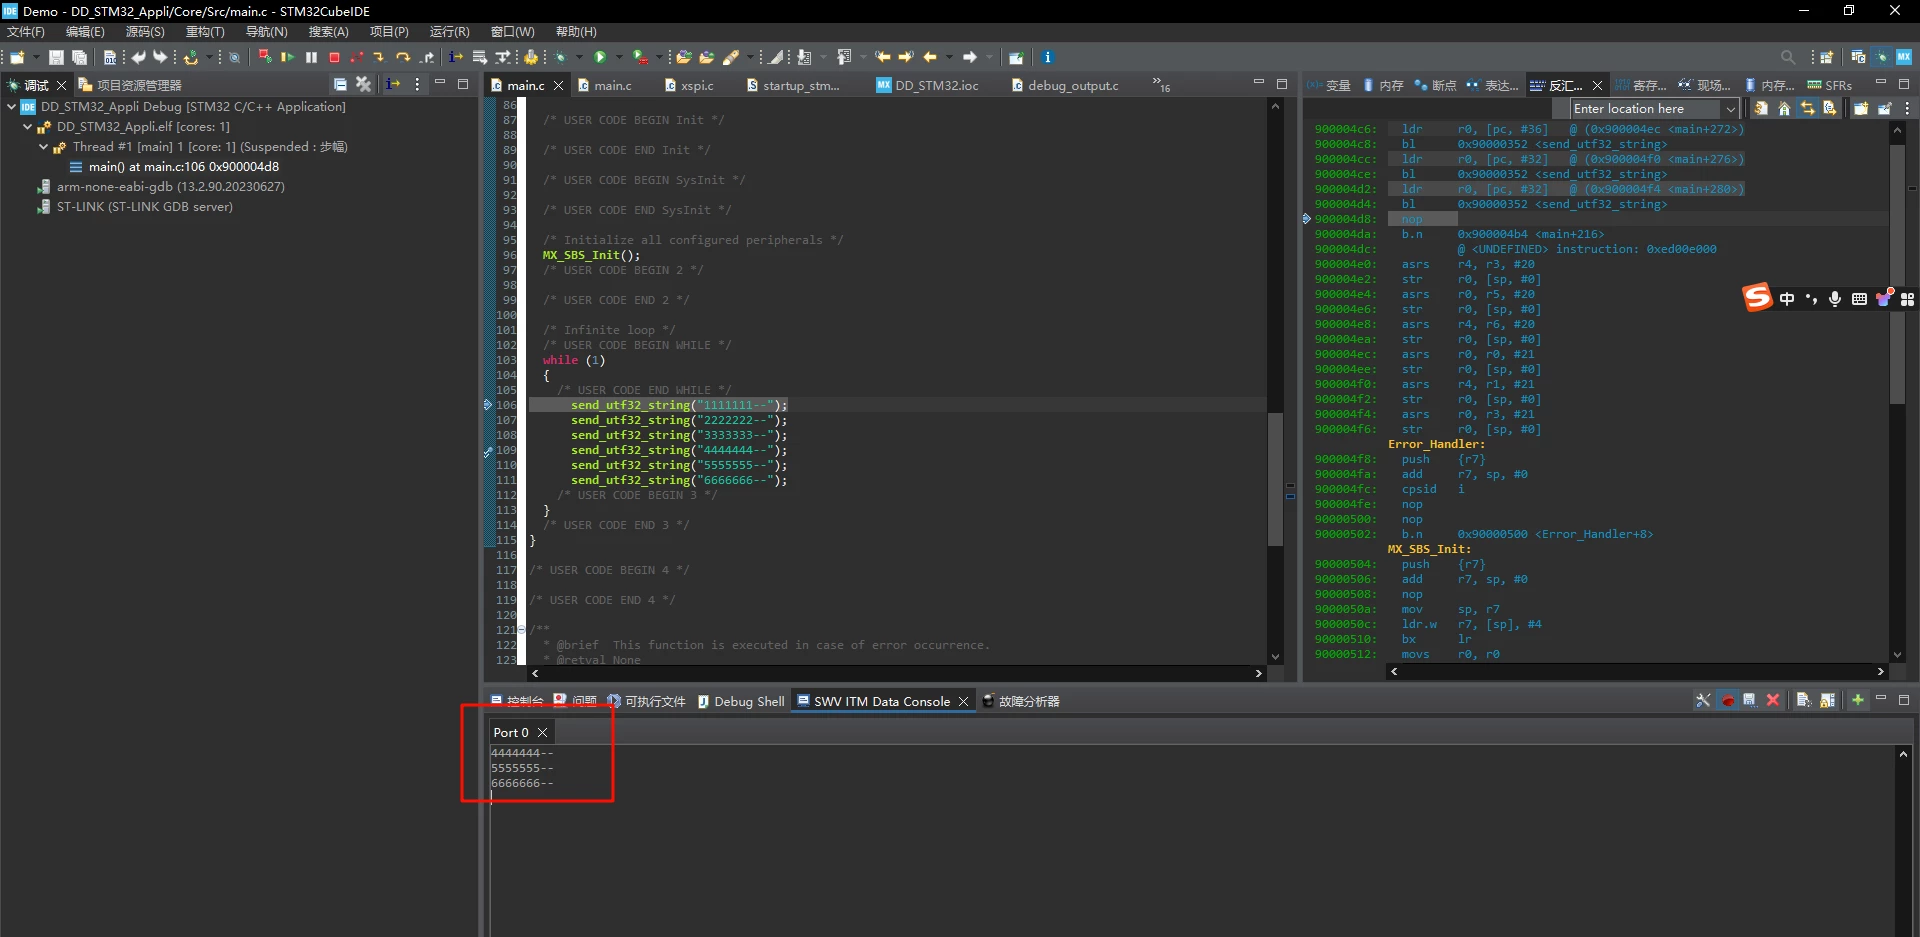Open the hidden editor tabs list (16)
1920x937 pixels.
pyautogui.click(x=1161, y=85)
